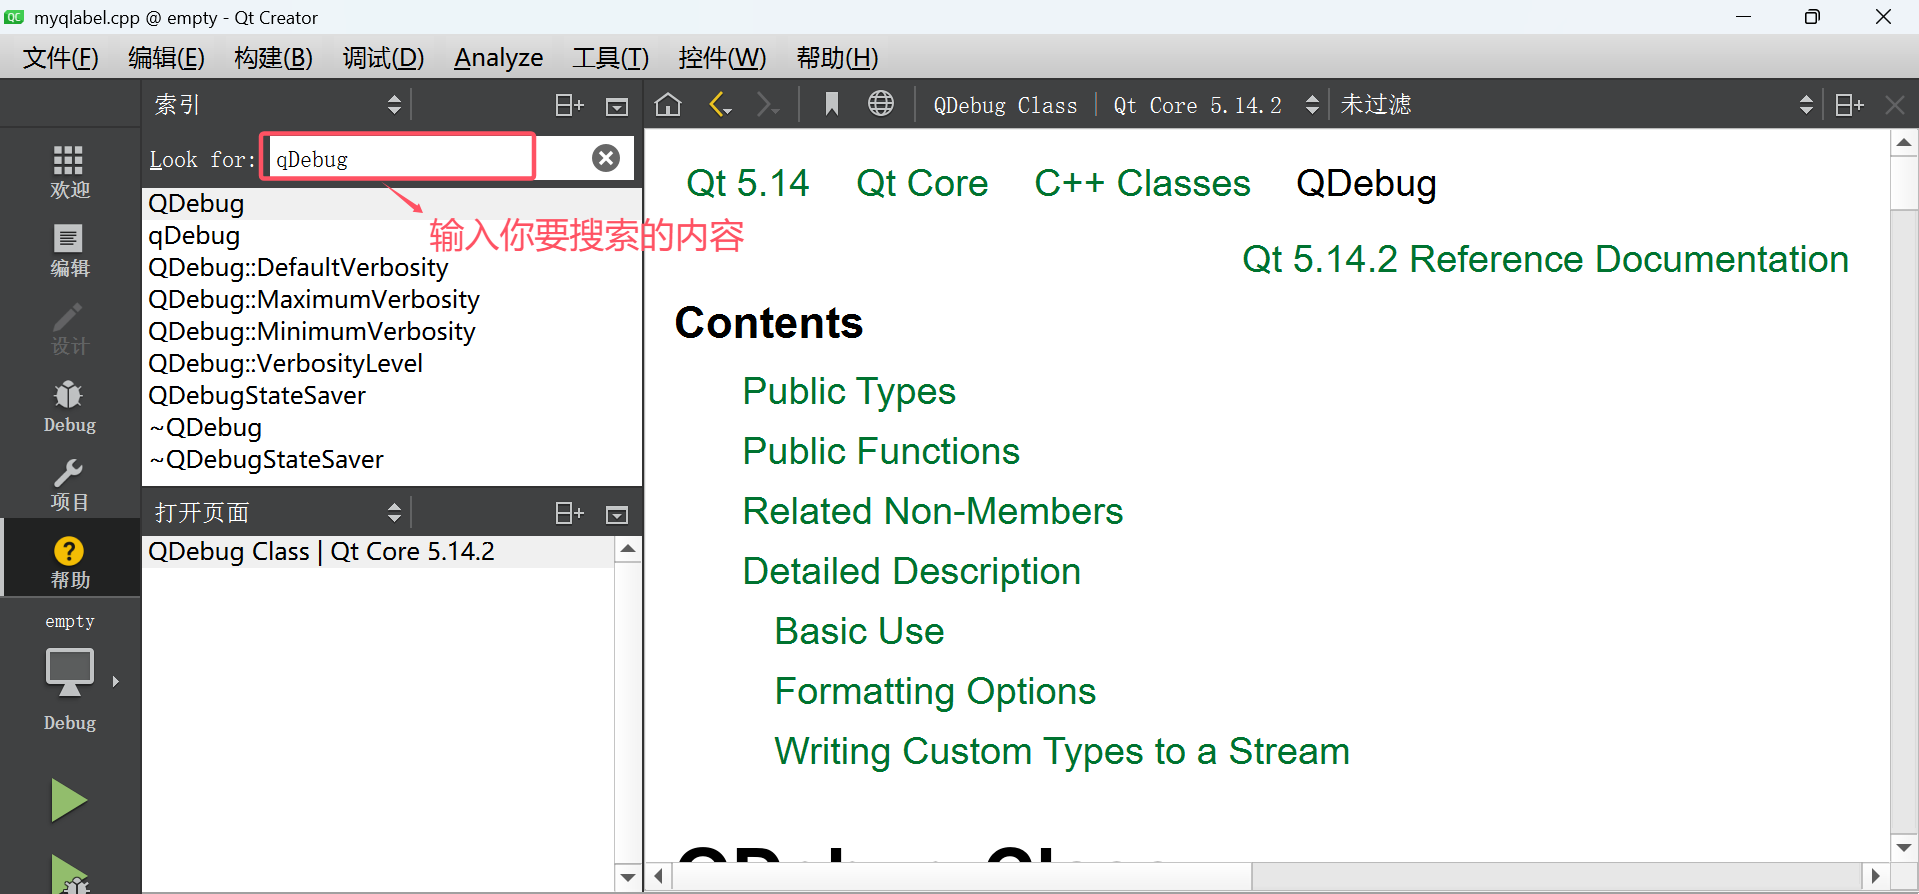Open the online documentation globe icon
Screen dimensions: 1919x894
881,103
